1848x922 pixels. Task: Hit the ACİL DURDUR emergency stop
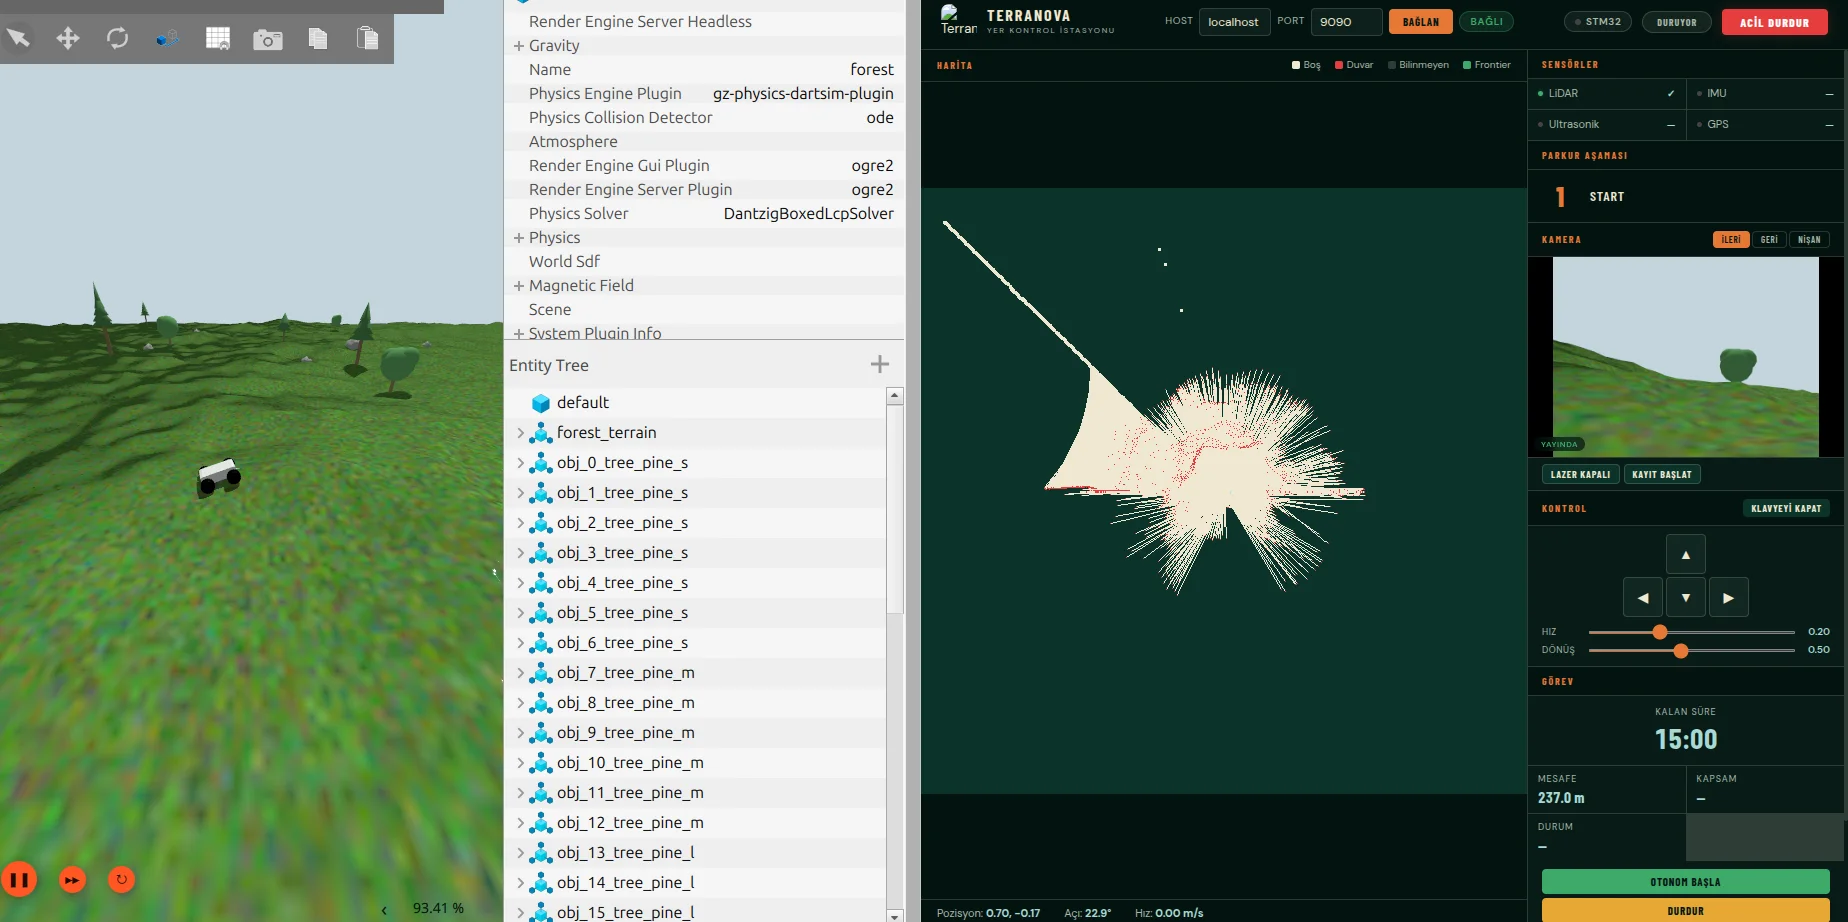[1775, 23]
